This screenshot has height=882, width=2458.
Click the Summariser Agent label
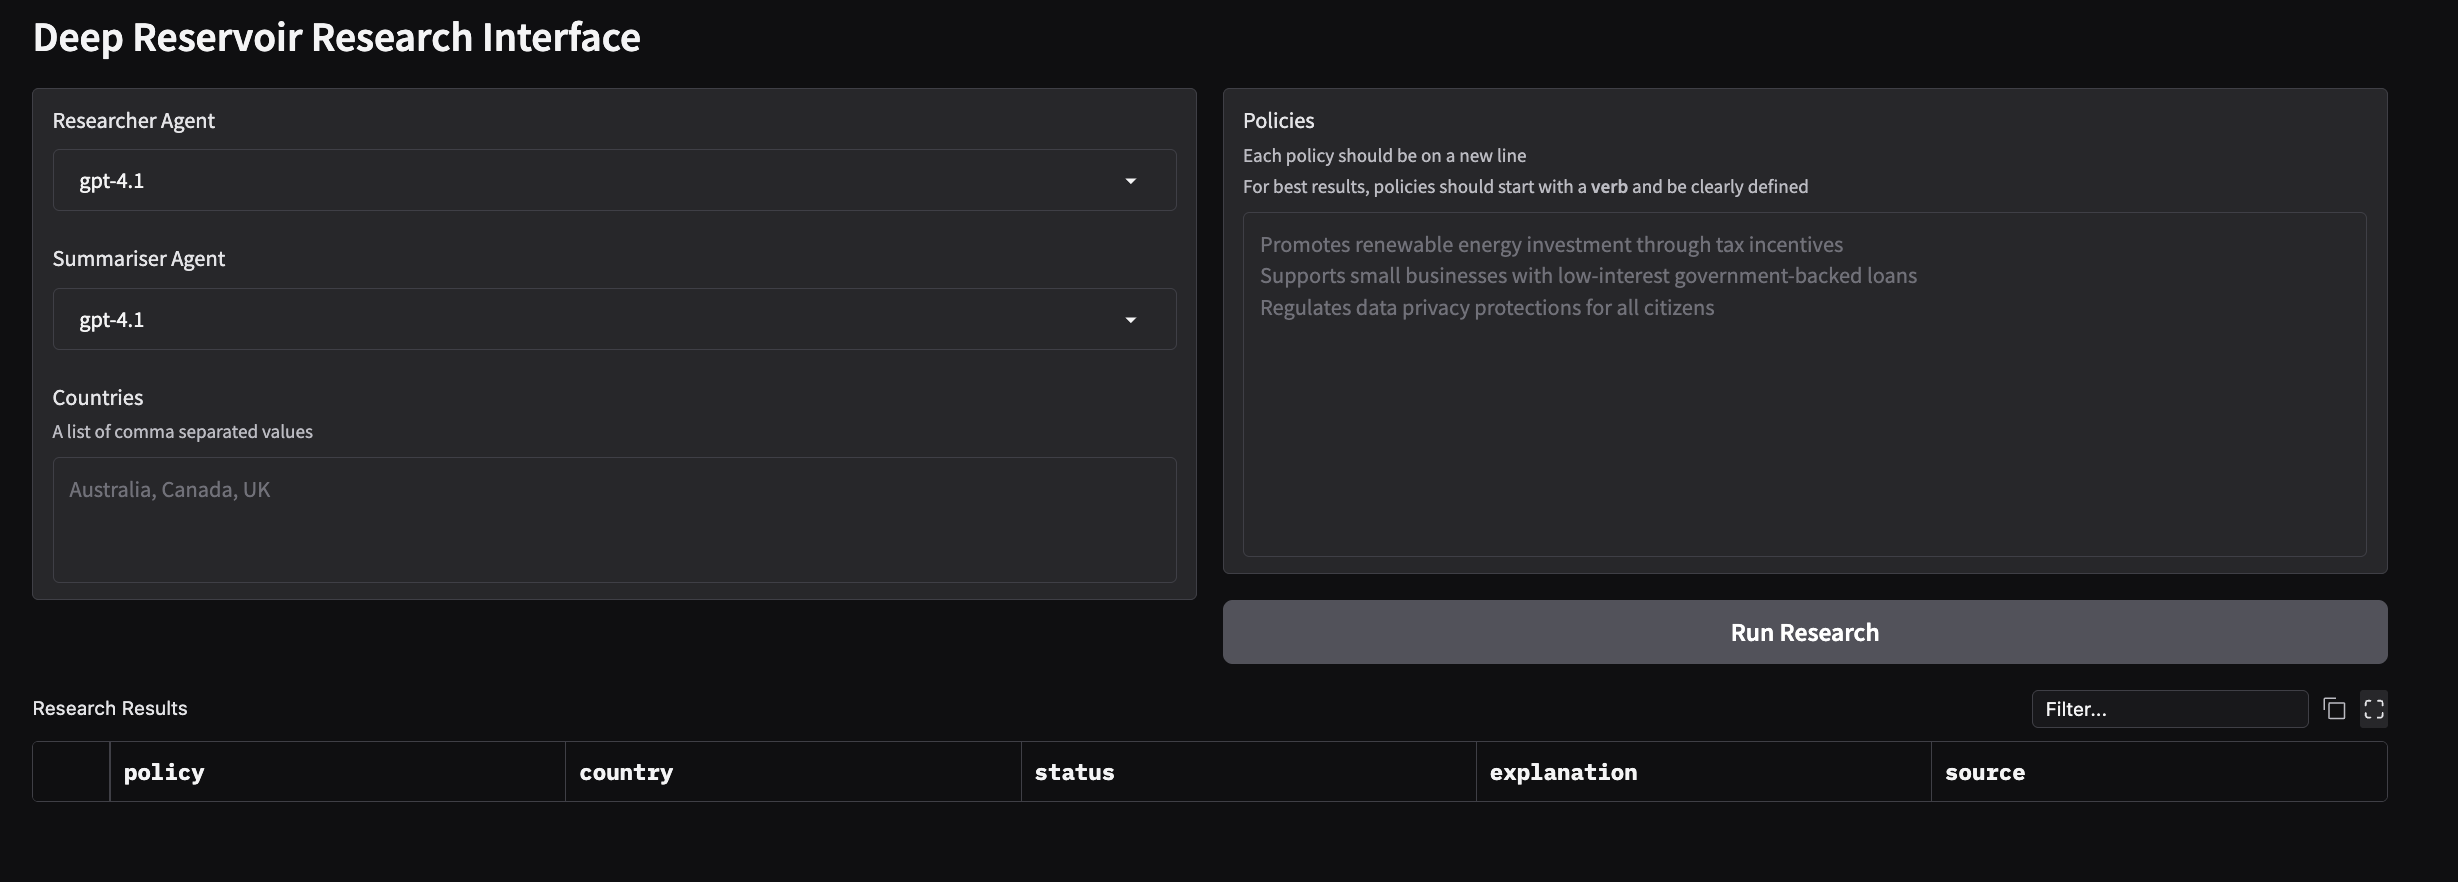139,258
